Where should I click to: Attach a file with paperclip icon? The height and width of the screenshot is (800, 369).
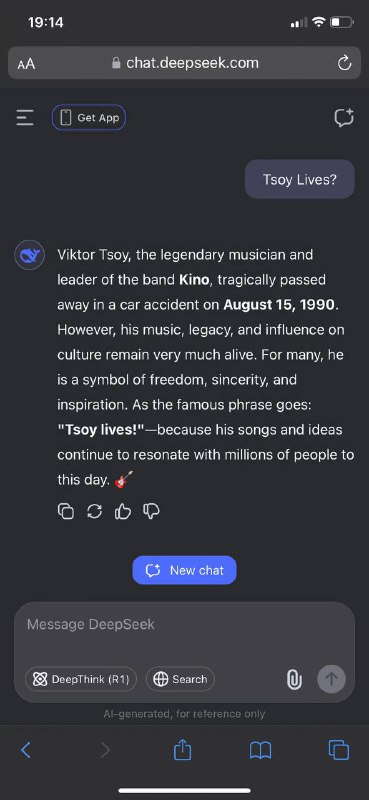coord(294,679)
